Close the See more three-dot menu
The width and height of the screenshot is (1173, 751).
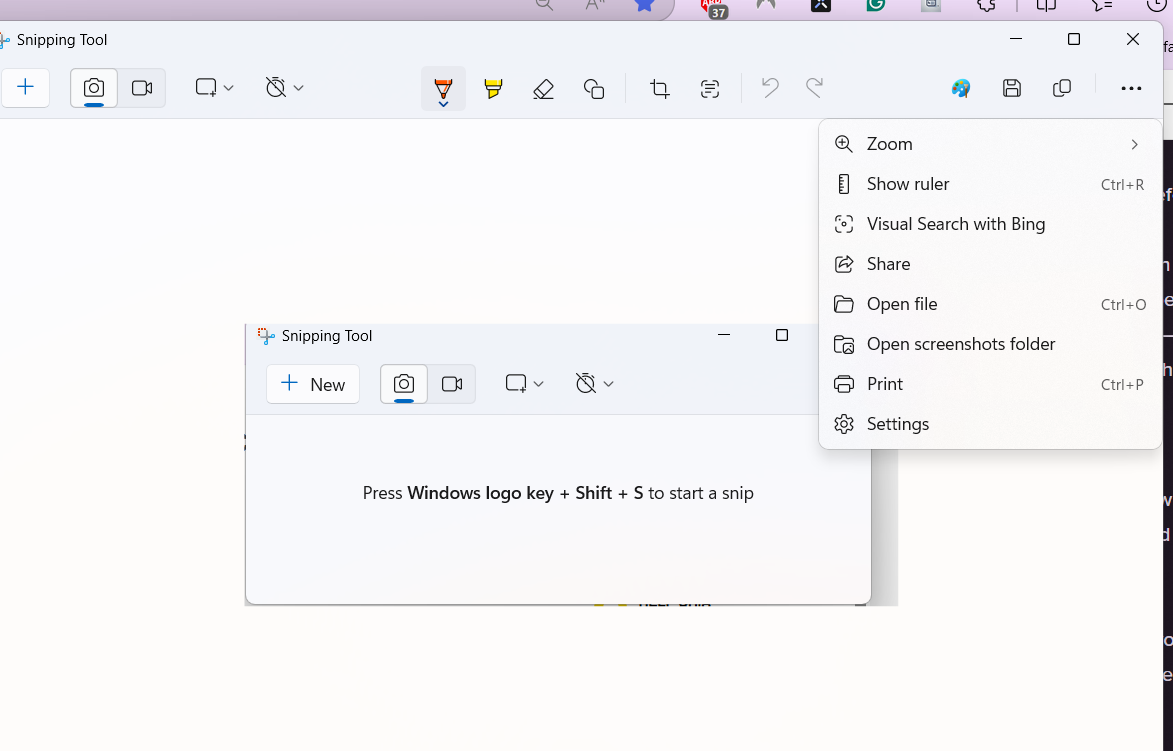coord(1131,88)
